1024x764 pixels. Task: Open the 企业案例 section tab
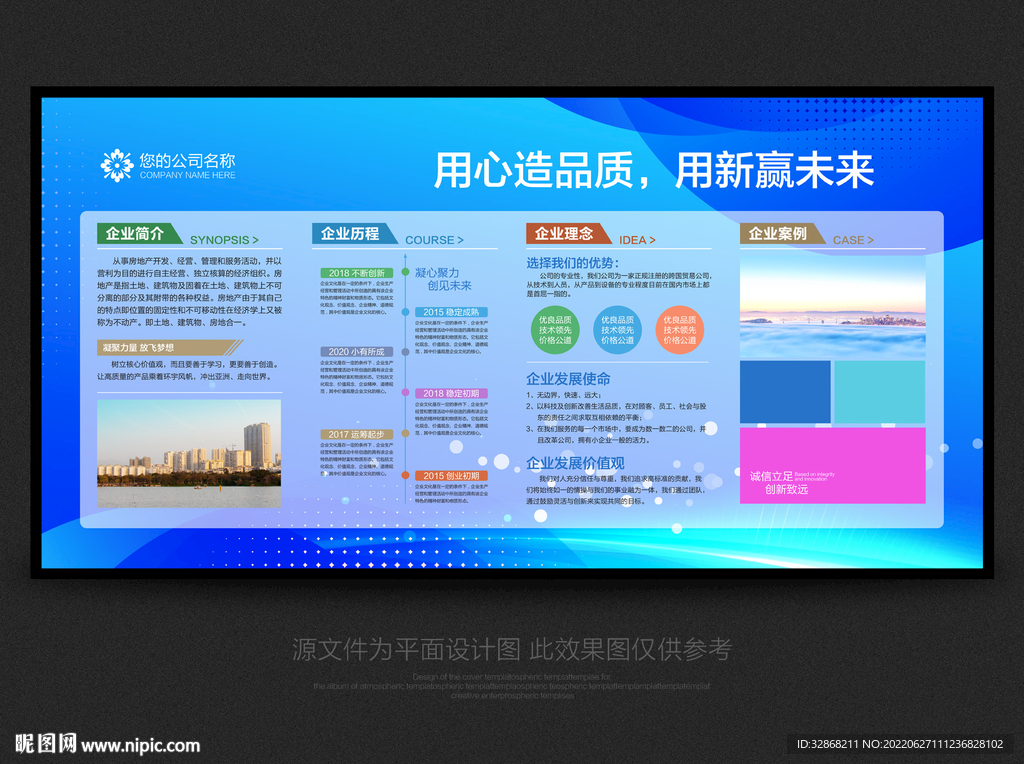(x=782, y=233)
